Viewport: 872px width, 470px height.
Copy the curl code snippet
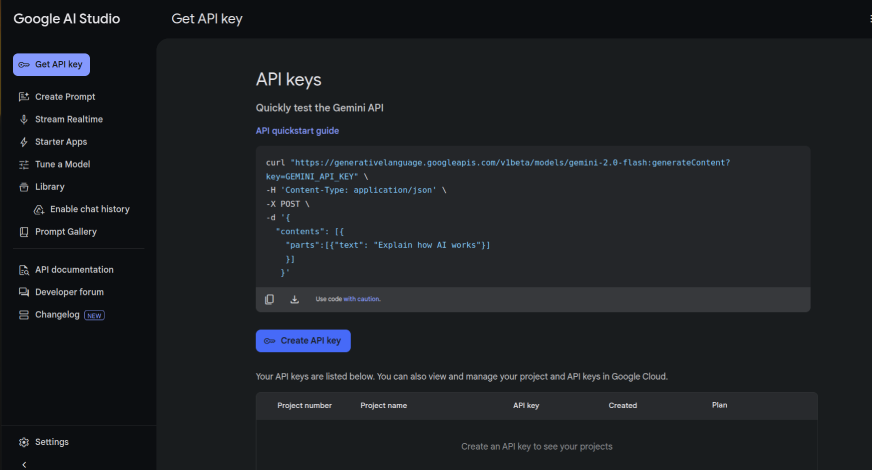tap(269, 299)
